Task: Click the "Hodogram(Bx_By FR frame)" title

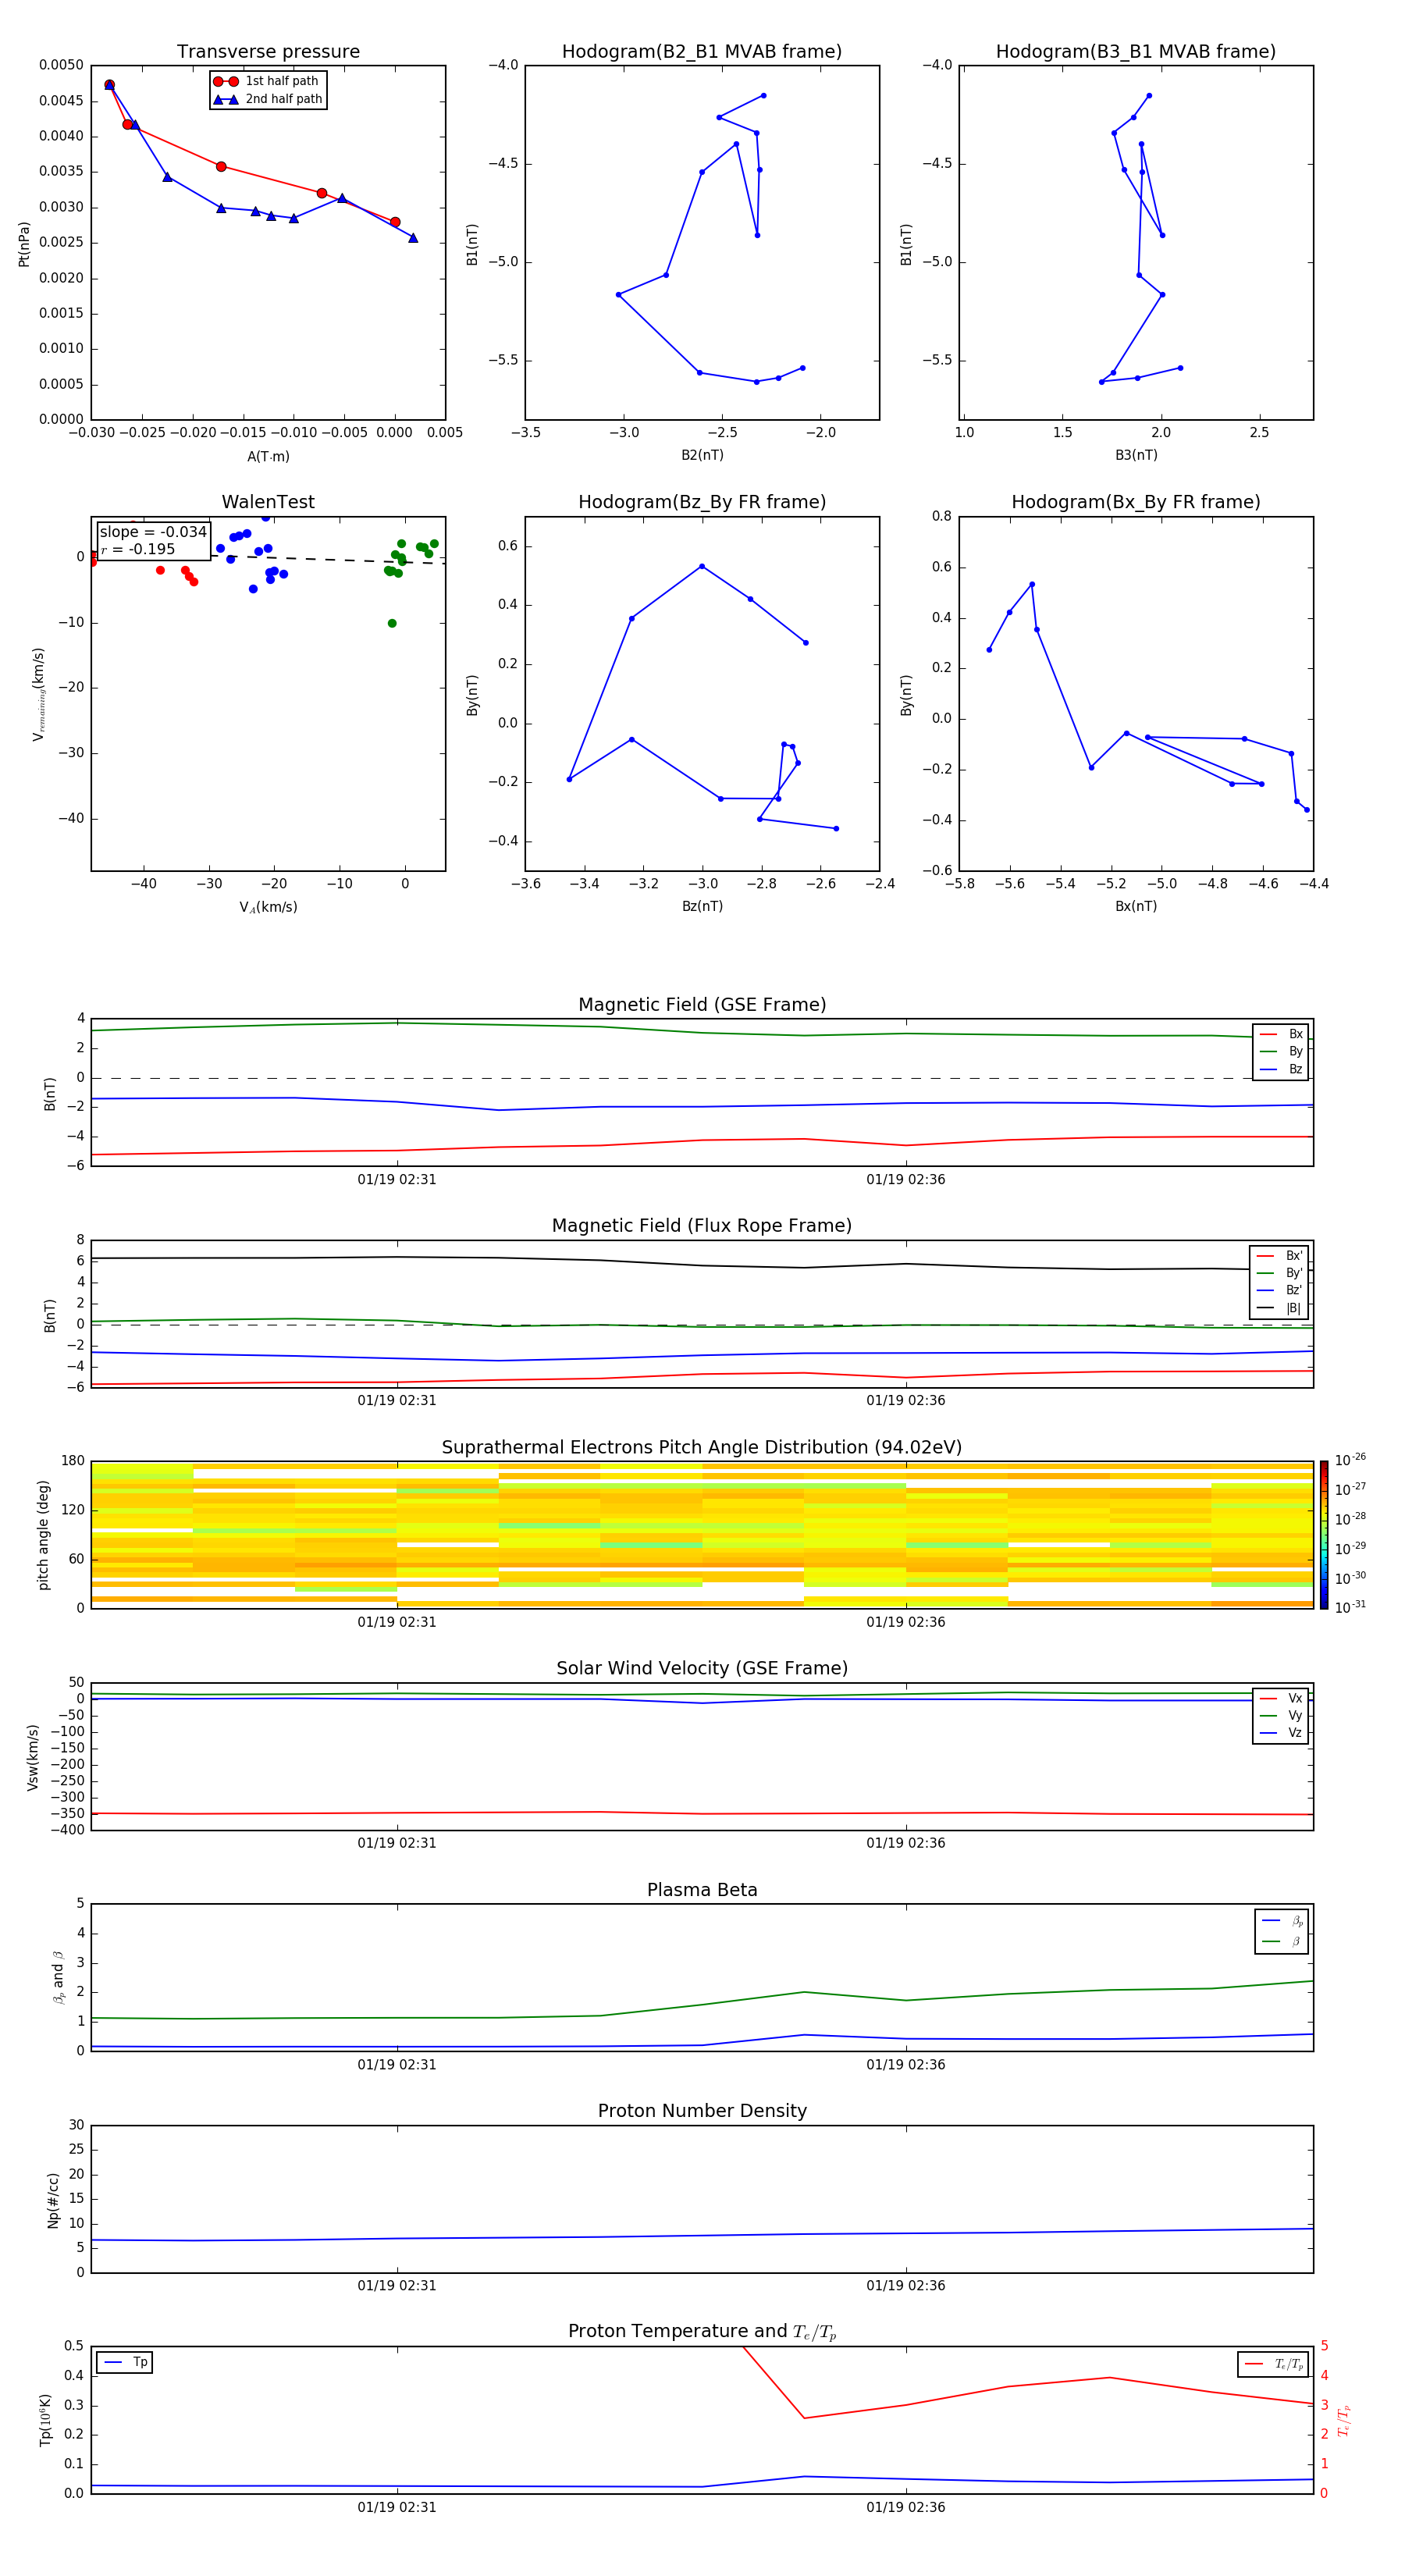Action: [1136, 502]
